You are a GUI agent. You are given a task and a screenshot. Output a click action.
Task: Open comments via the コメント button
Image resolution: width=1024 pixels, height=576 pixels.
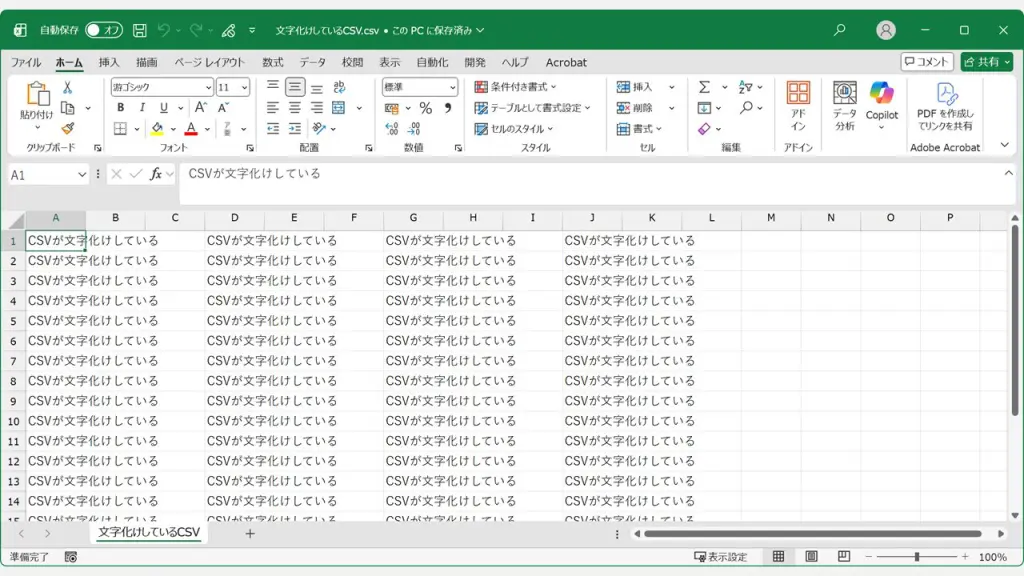click(928, 62)
